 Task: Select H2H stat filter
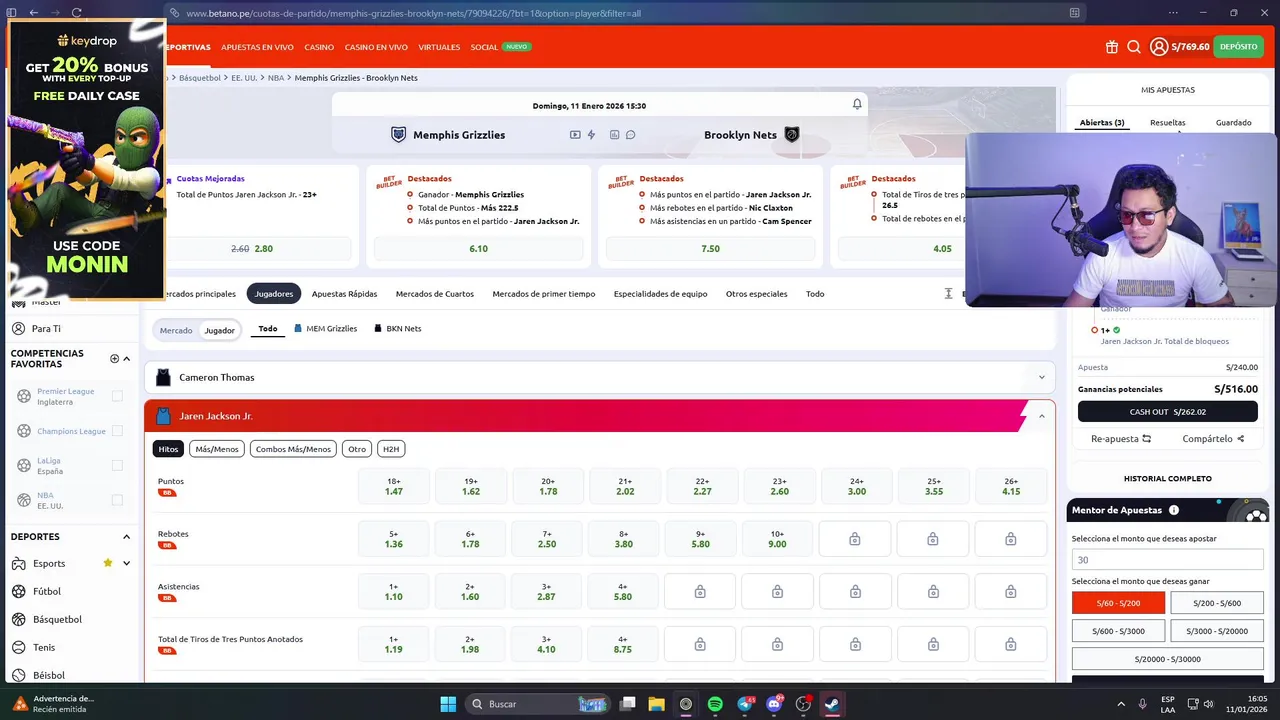tap(391, 449)
